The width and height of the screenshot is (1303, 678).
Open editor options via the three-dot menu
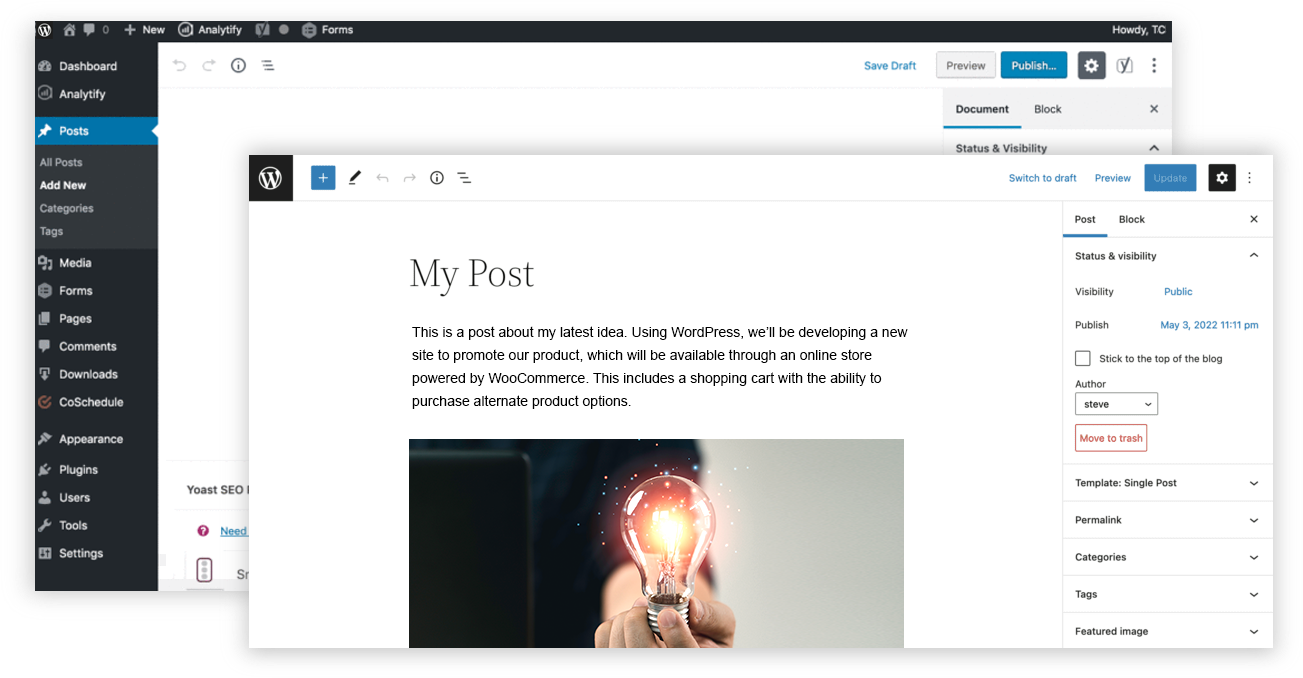[1249, 177]
